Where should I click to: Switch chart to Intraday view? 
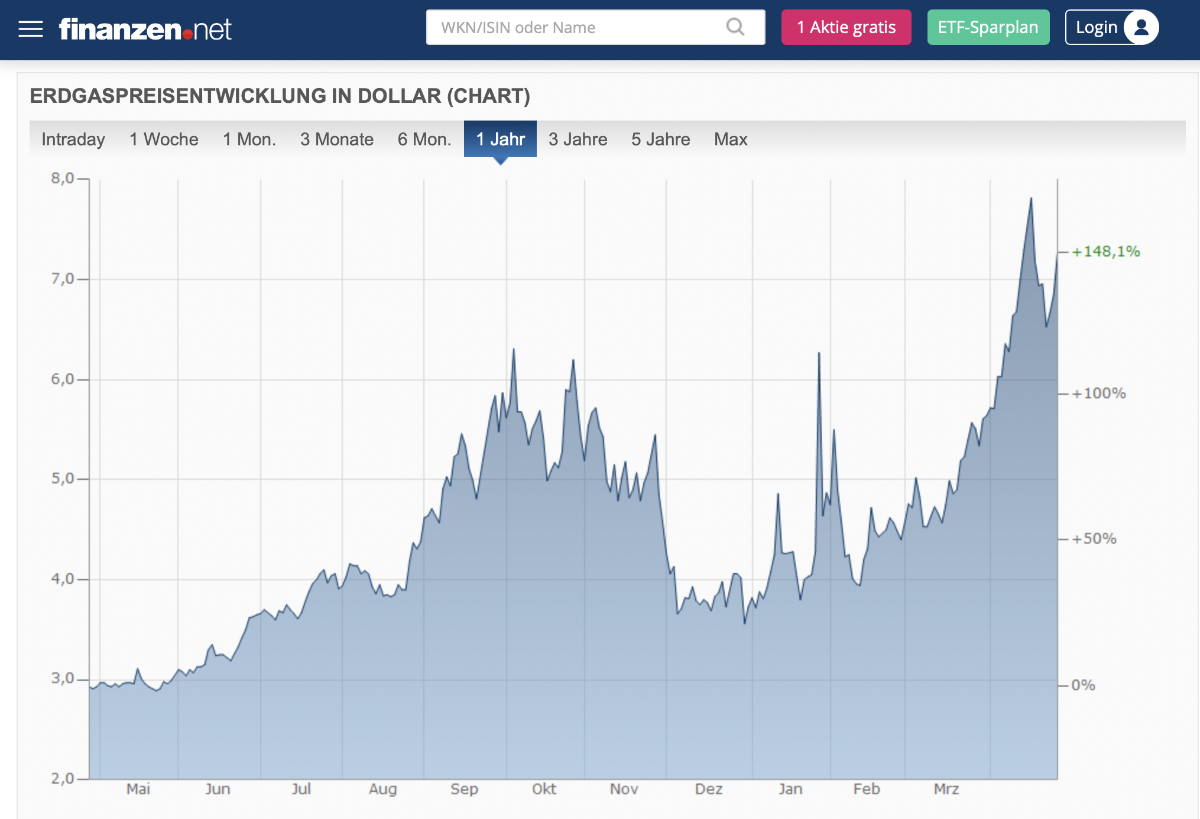pos(73,139)
